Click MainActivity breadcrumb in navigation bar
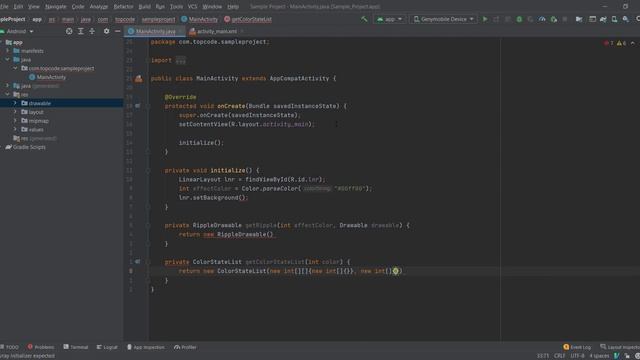Viewport: 640px width, 360px height. point(200,19)
